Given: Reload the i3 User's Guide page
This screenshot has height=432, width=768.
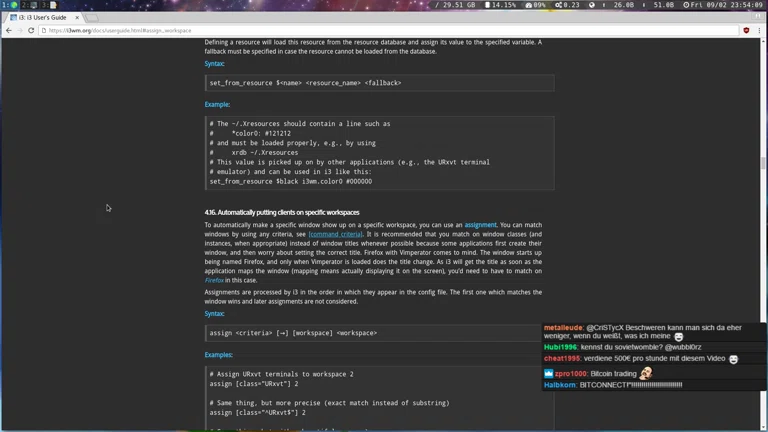Looking at the screenshot, I should pos(31,30).
